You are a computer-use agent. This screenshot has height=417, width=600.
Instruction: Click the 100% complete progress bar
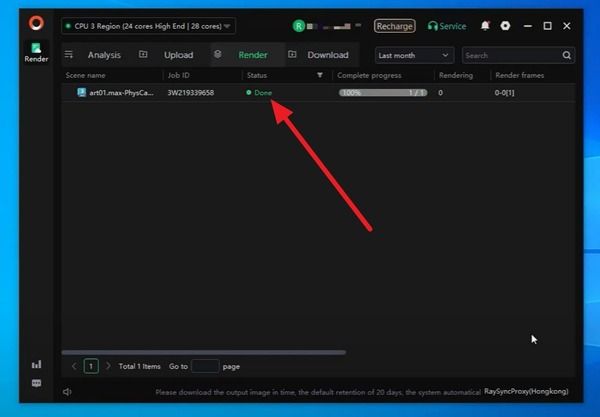click(383, 93)
